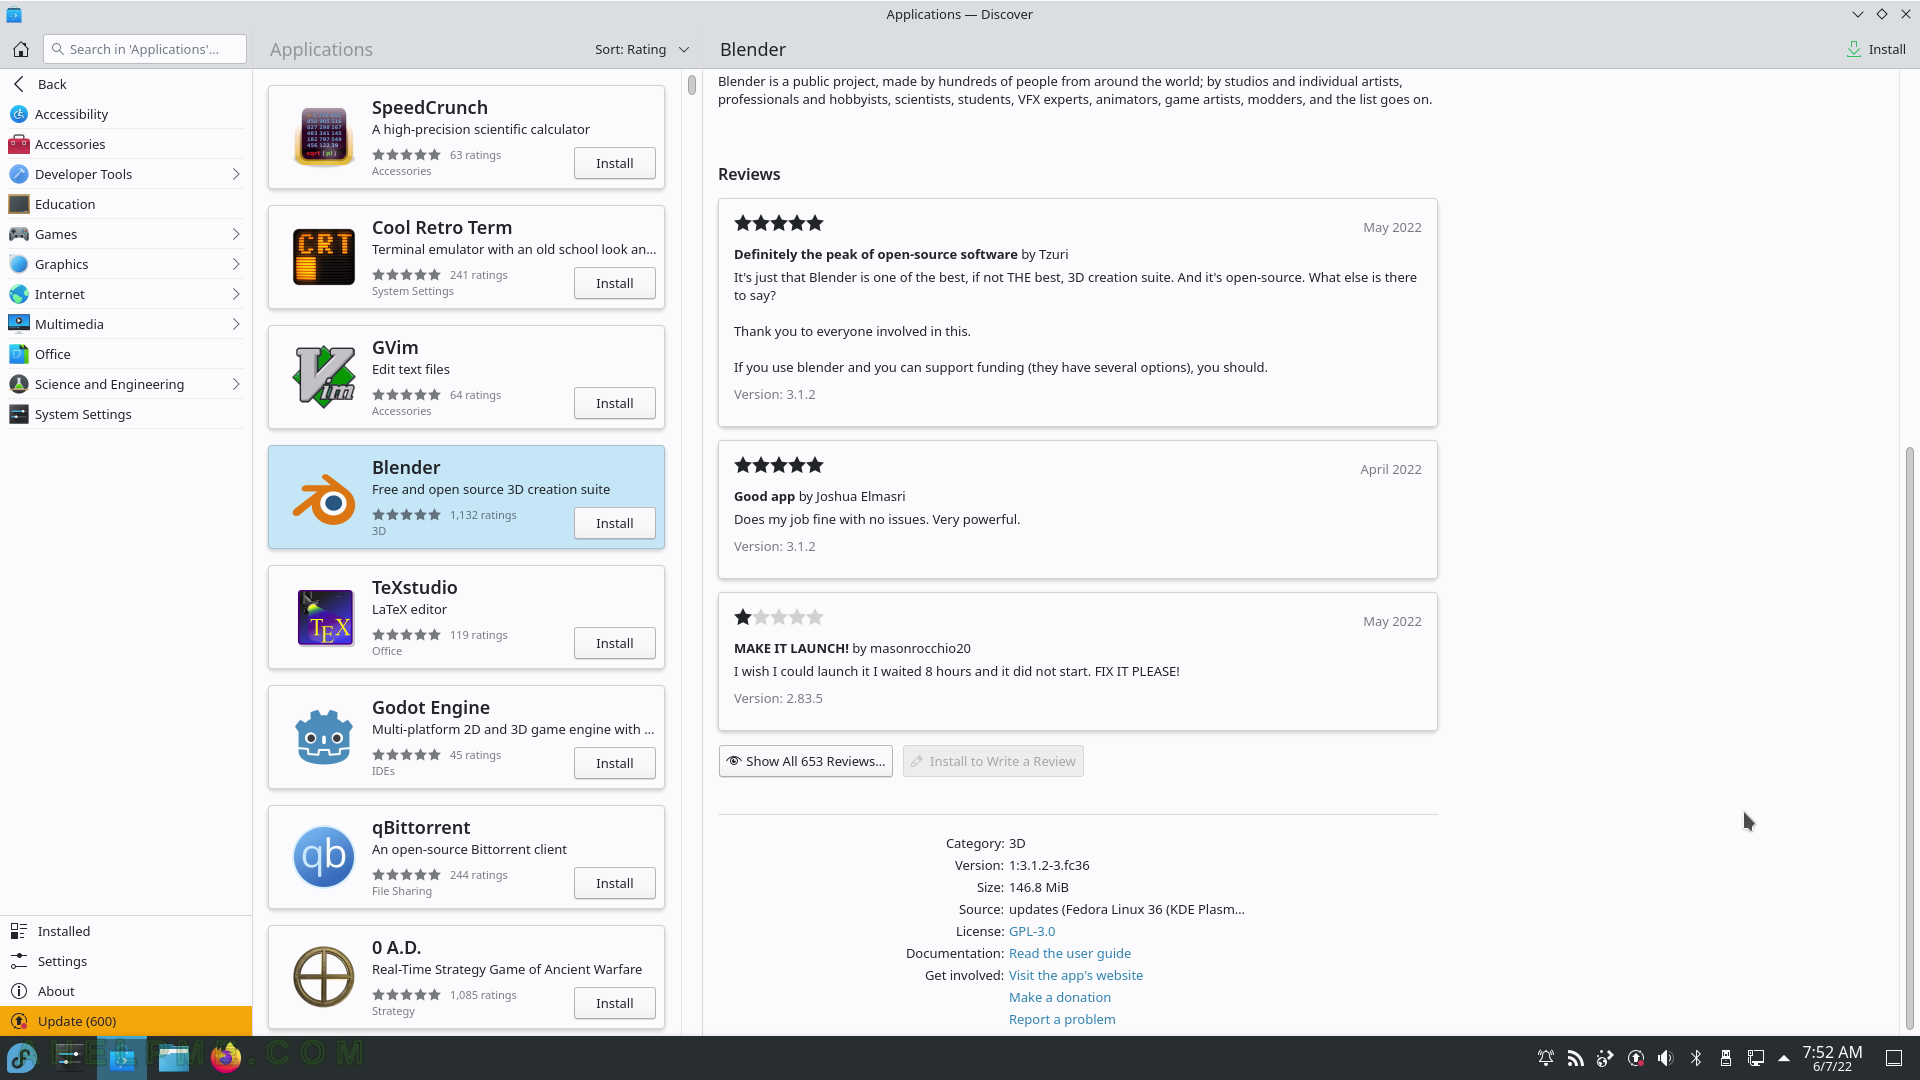The image size is (1920, 1080).
Task: Click the qBittorrent app icon
Action: (324, 857)
